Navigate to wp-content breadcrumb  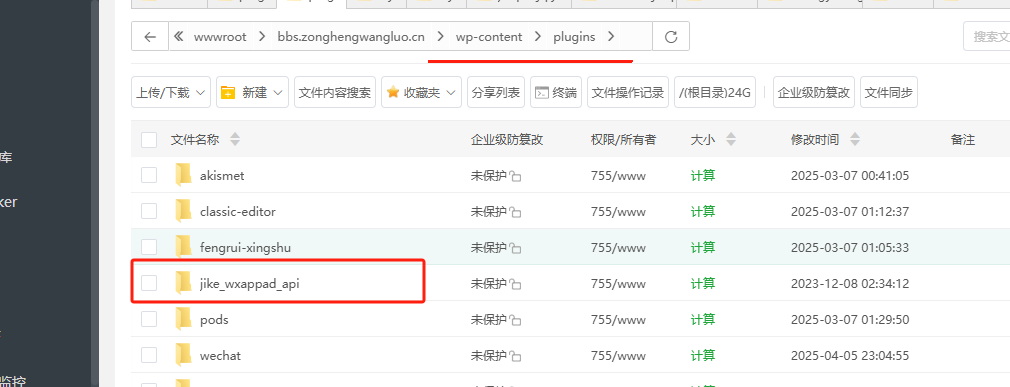489,37
